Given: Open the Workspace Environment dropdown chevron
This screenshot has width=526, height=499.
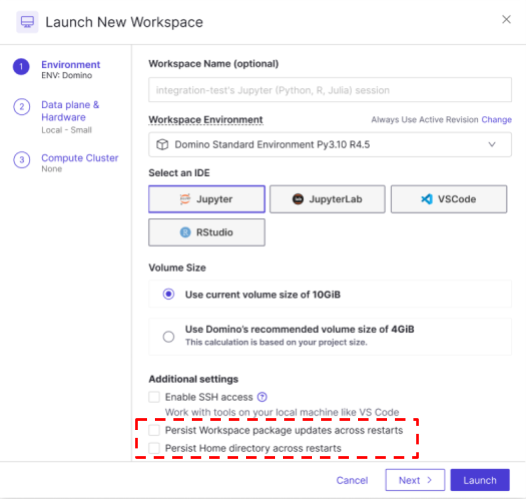Looking at the screenshot, I should pos(492,145).
